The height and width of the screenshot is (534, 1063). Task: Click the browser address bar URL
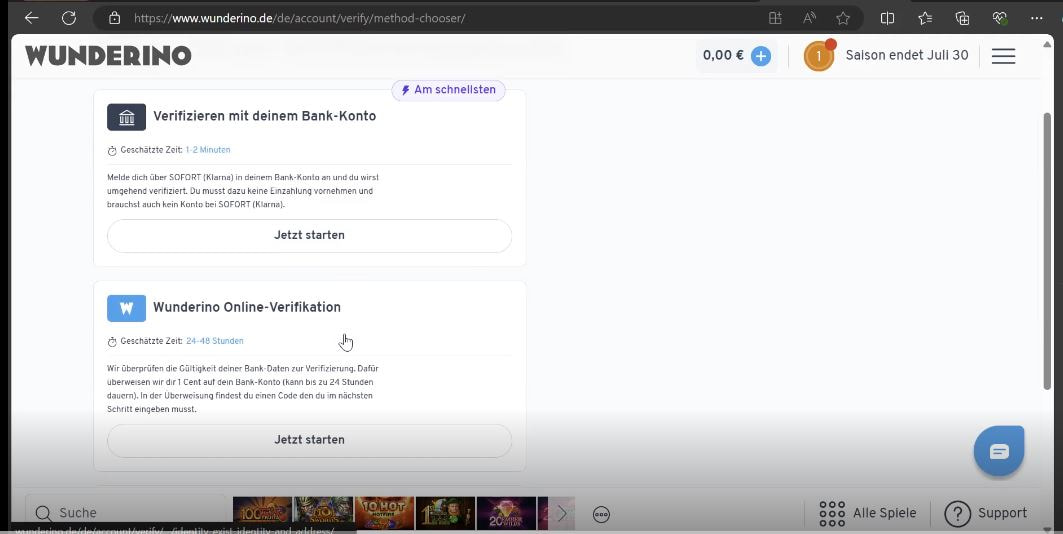point(300,18)
